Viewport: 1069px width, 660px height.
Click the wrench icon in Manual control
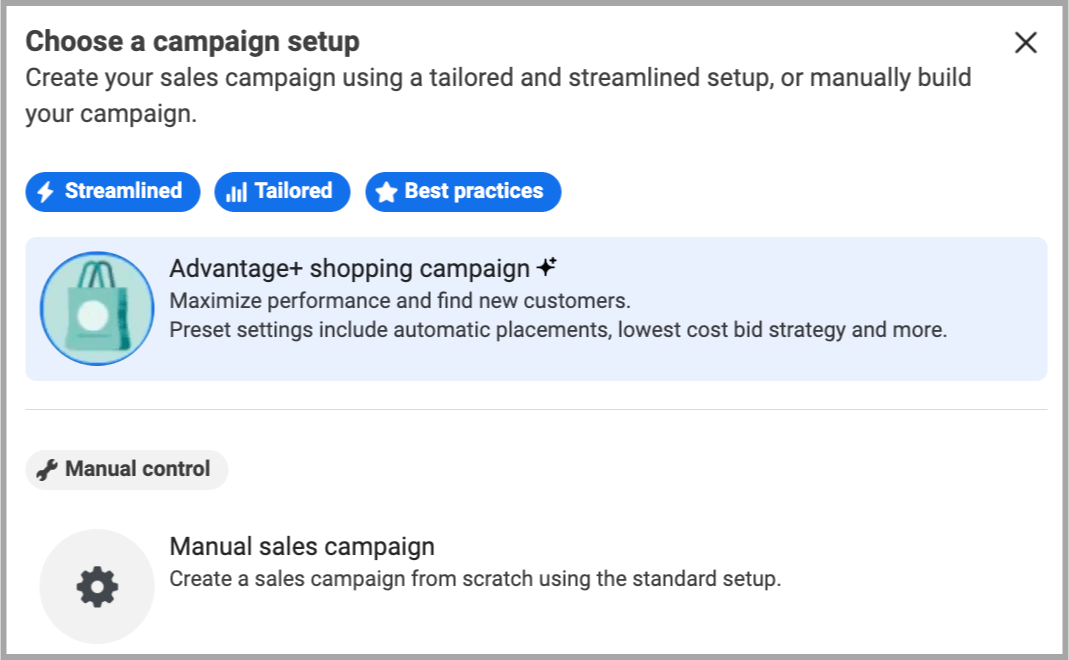[47, 469]
